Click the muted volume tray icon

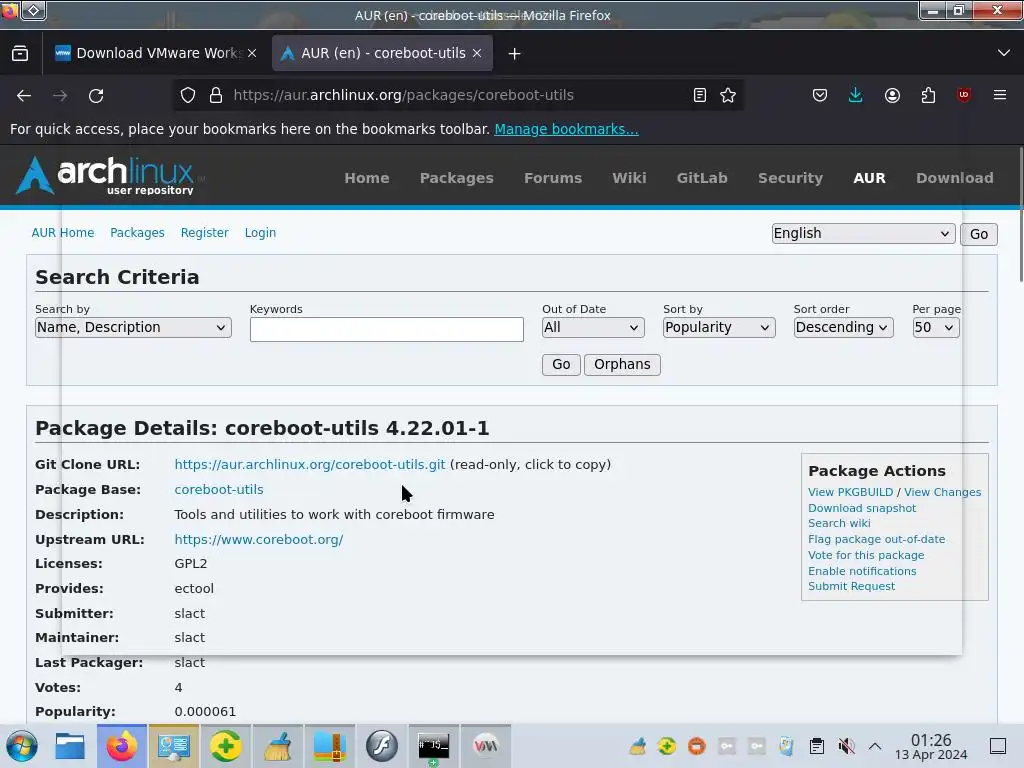[x=846, y=746]
